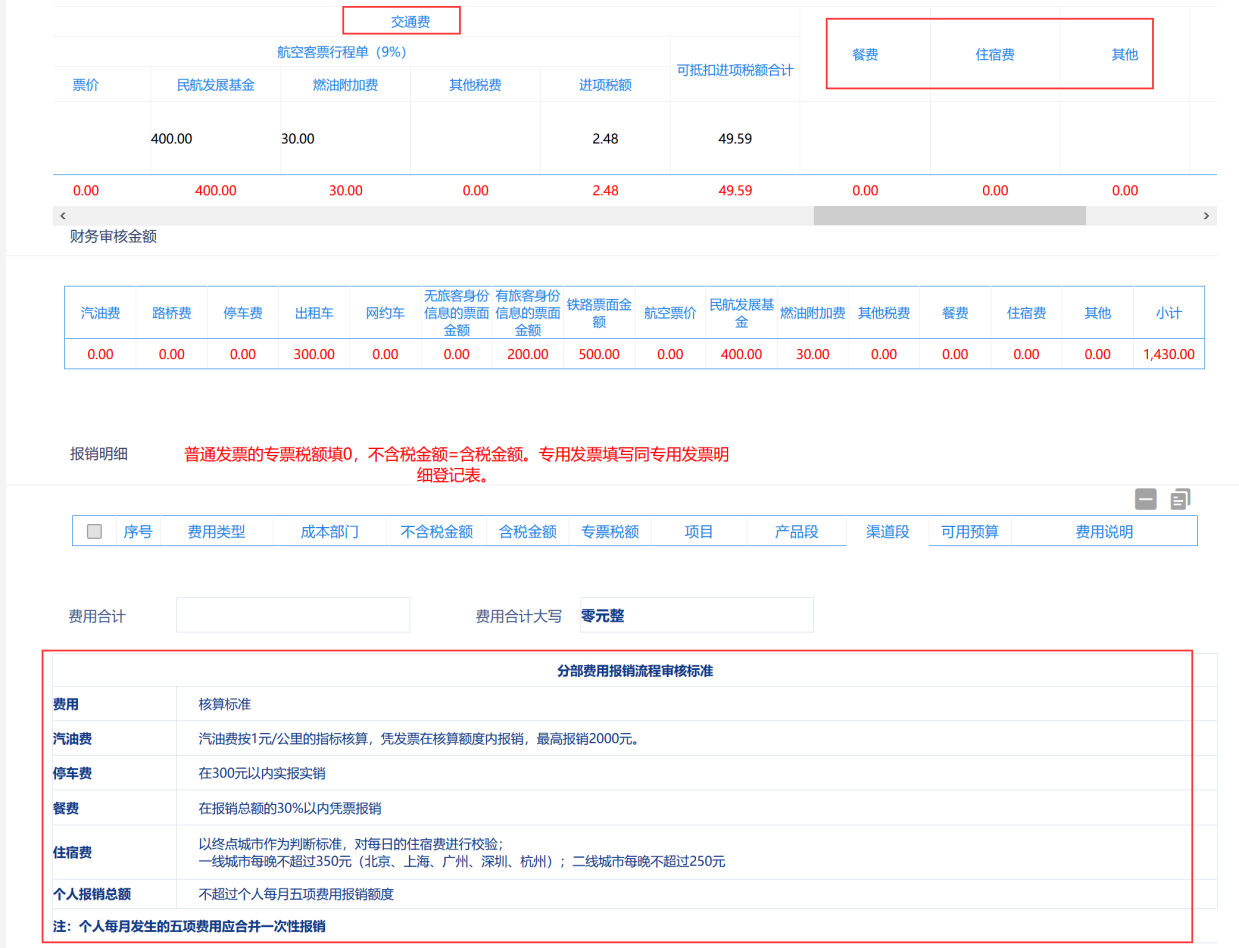Click the 报销明细 section label

tap(99, 454)
